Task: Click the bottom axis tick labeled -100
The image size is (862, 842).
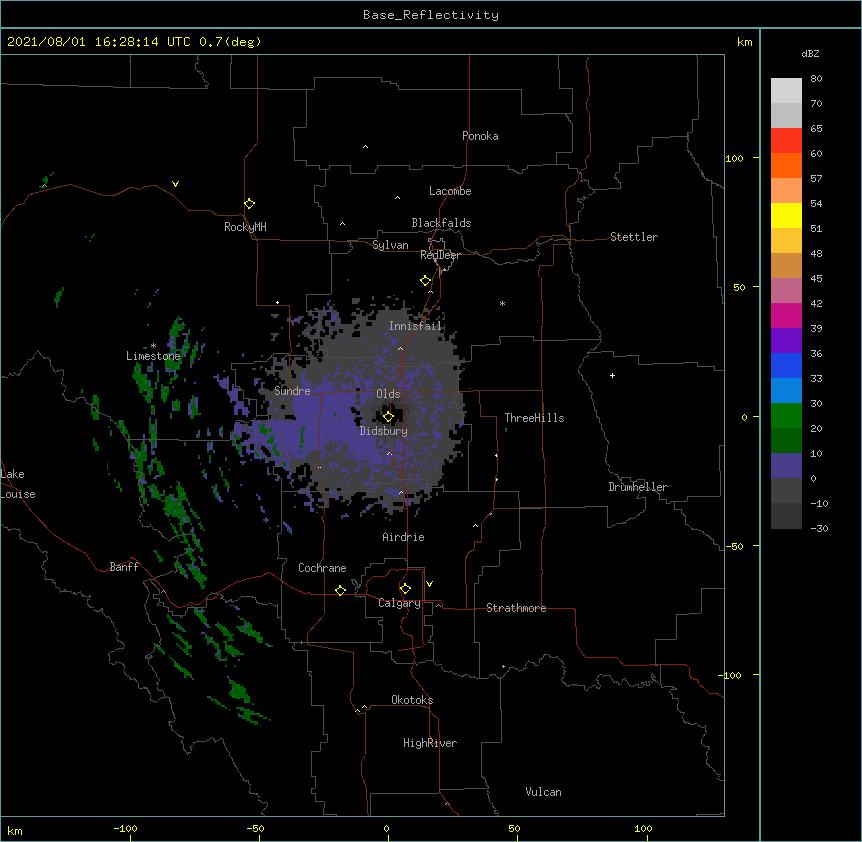Action: point(125,829)
